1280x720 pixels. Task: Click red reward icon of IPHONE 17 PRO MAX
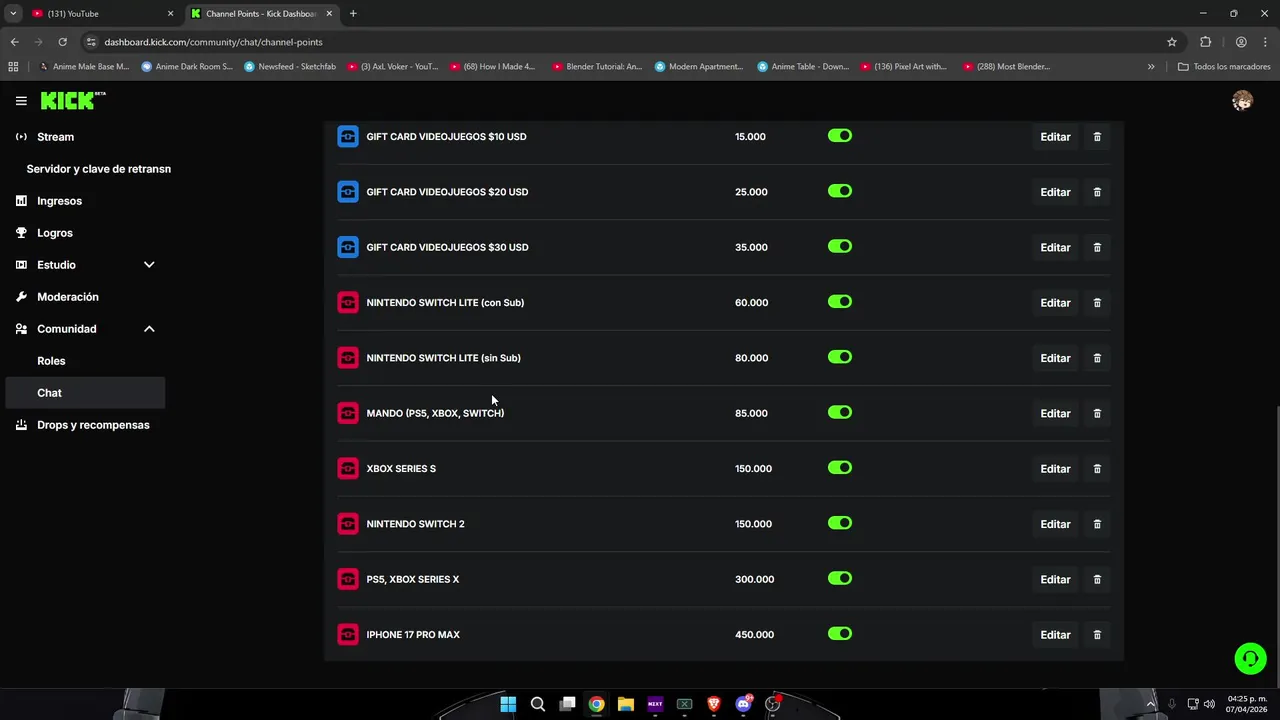tap(348, 635)
